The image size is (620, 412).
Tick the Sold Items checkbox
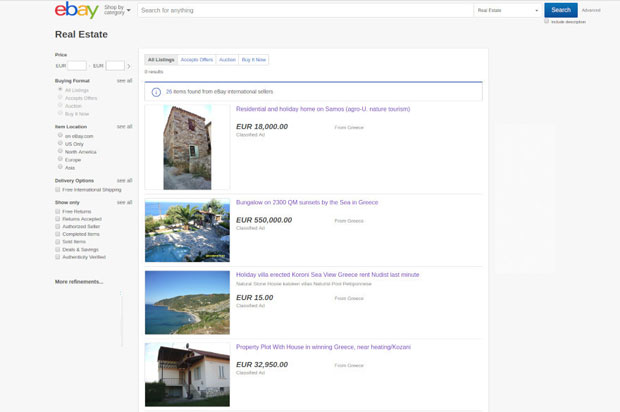pos(58,241)
